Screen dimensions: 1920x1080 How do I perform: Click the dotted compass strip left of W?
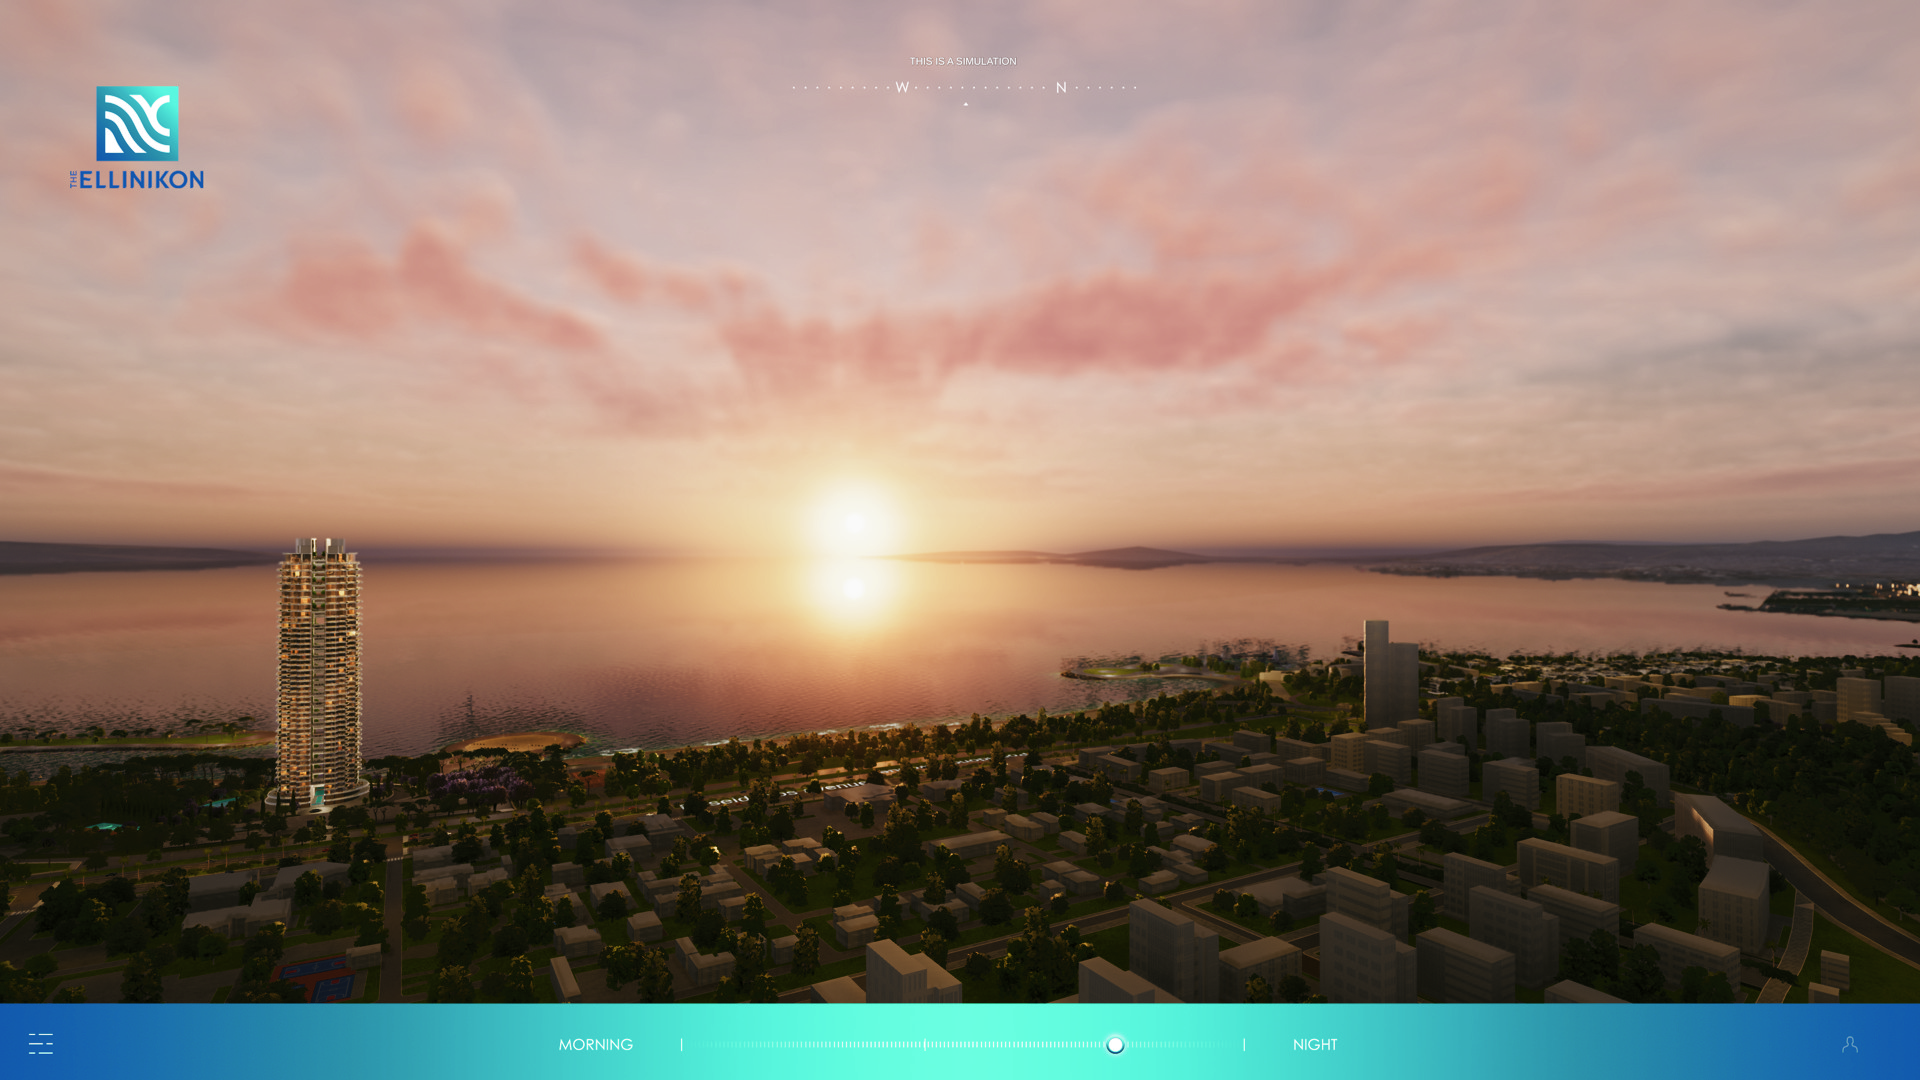click(x=840, y=88)
